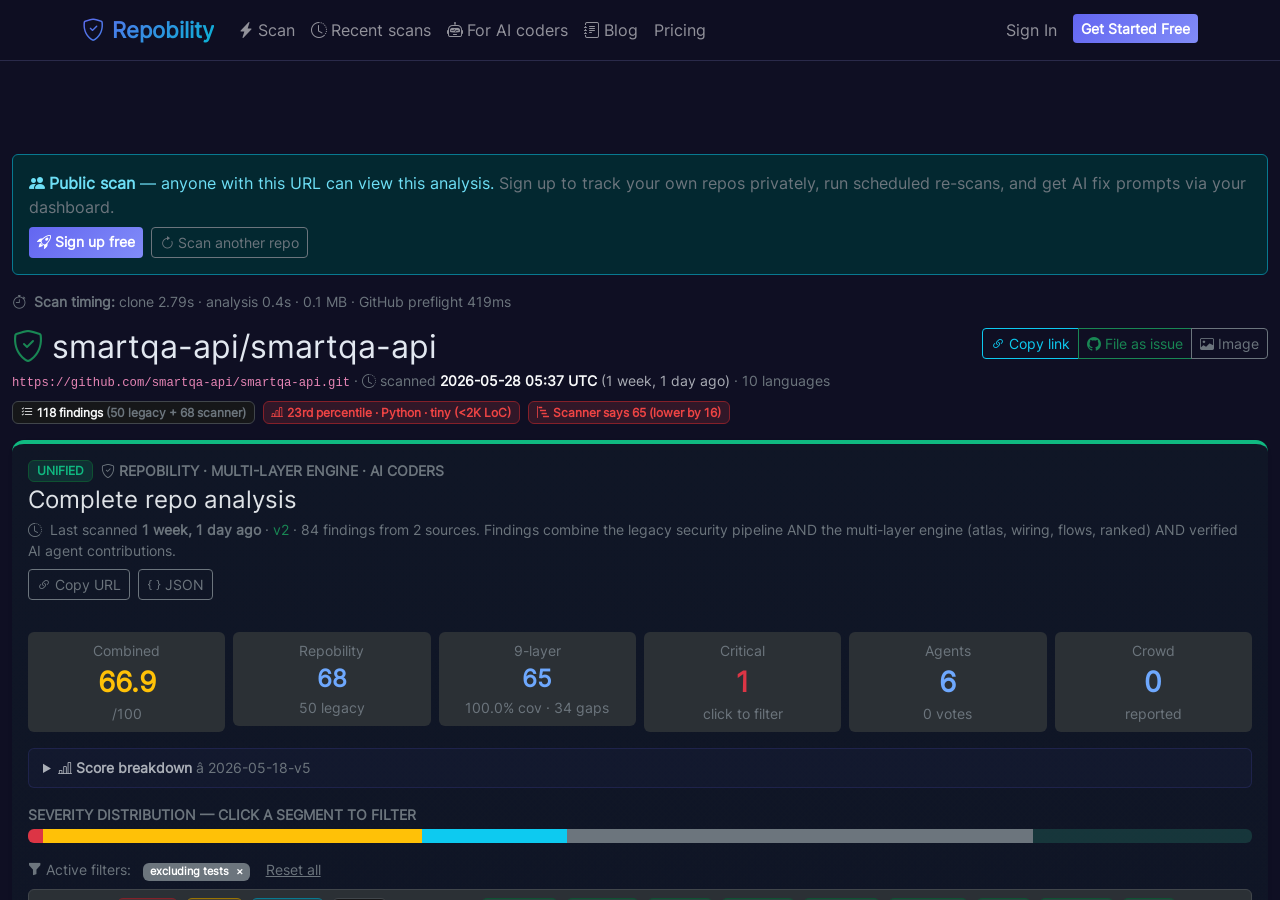
Task: Filter by the yellow severity segment
Action: pos(232,836)
